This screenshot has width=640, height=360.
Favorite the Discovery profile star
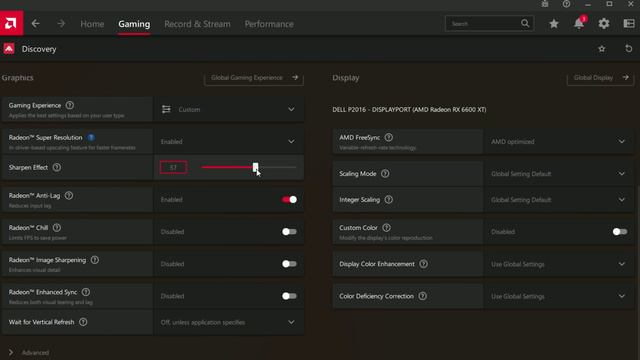point(602,49)
